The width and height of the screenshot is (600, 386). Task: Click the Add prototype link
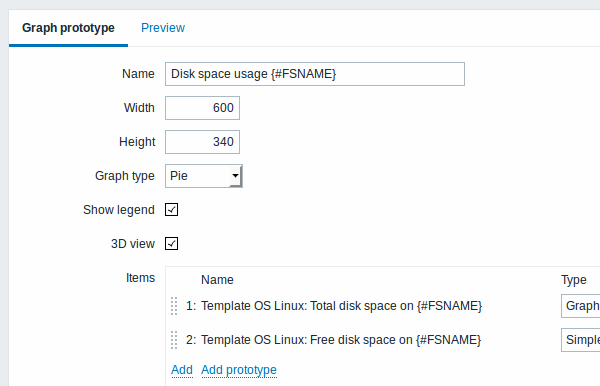tap(239, 370)
